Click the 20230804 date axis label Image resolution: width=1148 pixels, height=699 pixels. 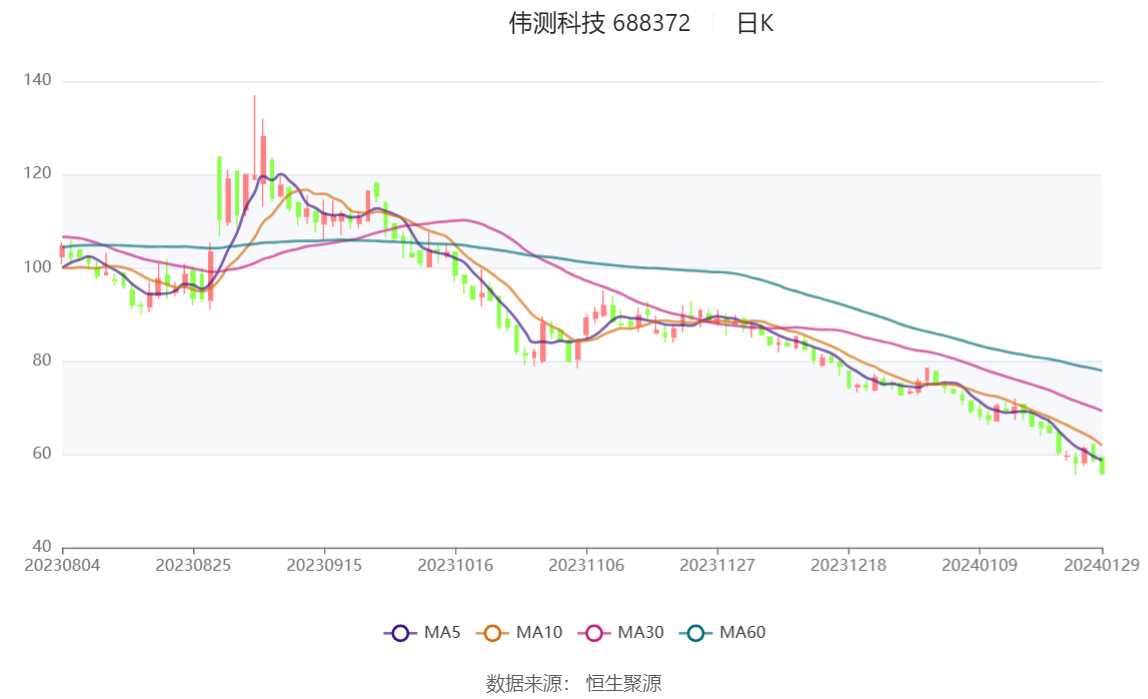click(62, 565)
